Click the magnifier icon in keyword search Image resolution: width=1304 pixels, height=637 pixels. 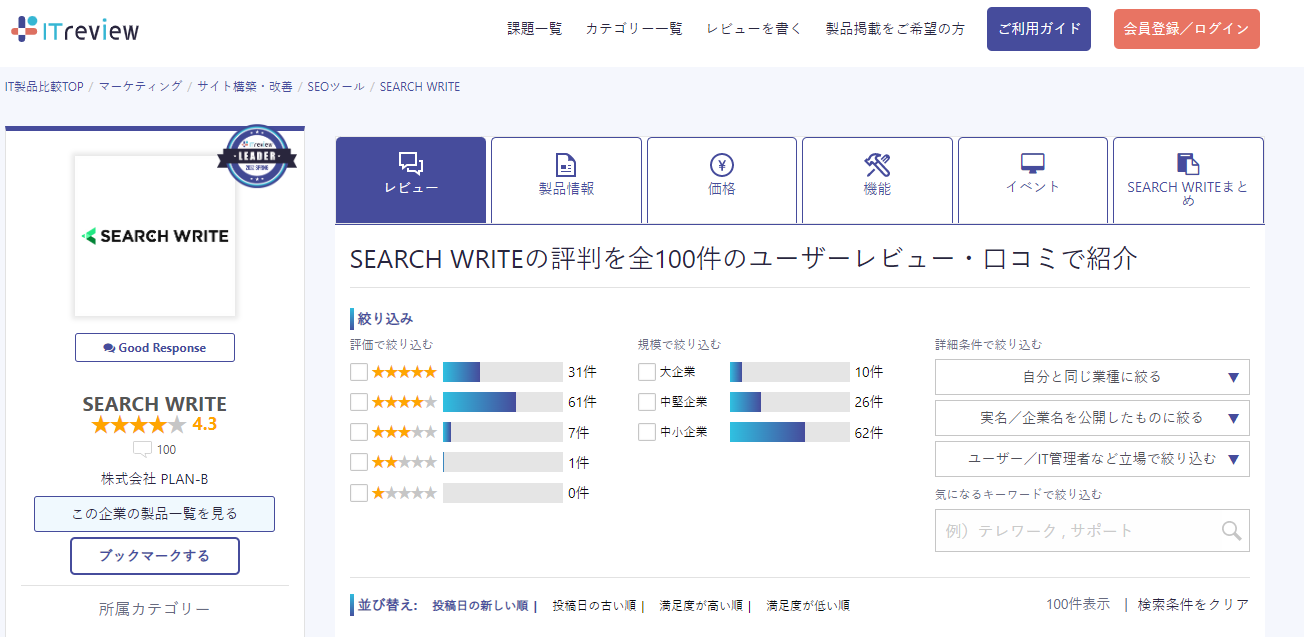1231,530
